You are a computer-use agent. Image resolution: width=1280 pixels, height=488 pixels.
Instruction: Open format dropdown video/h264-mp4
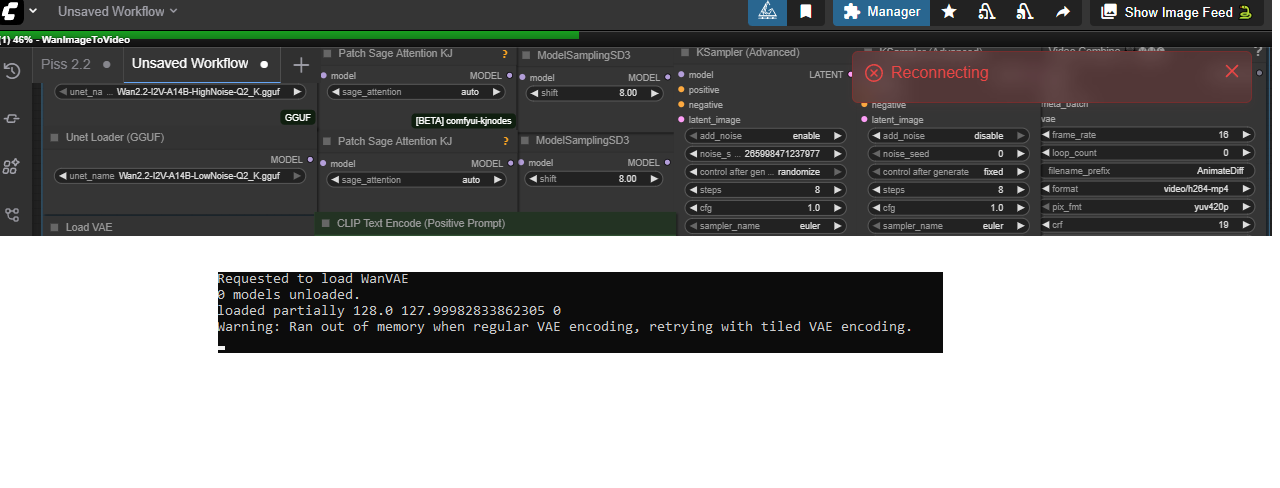[1148, 189]
